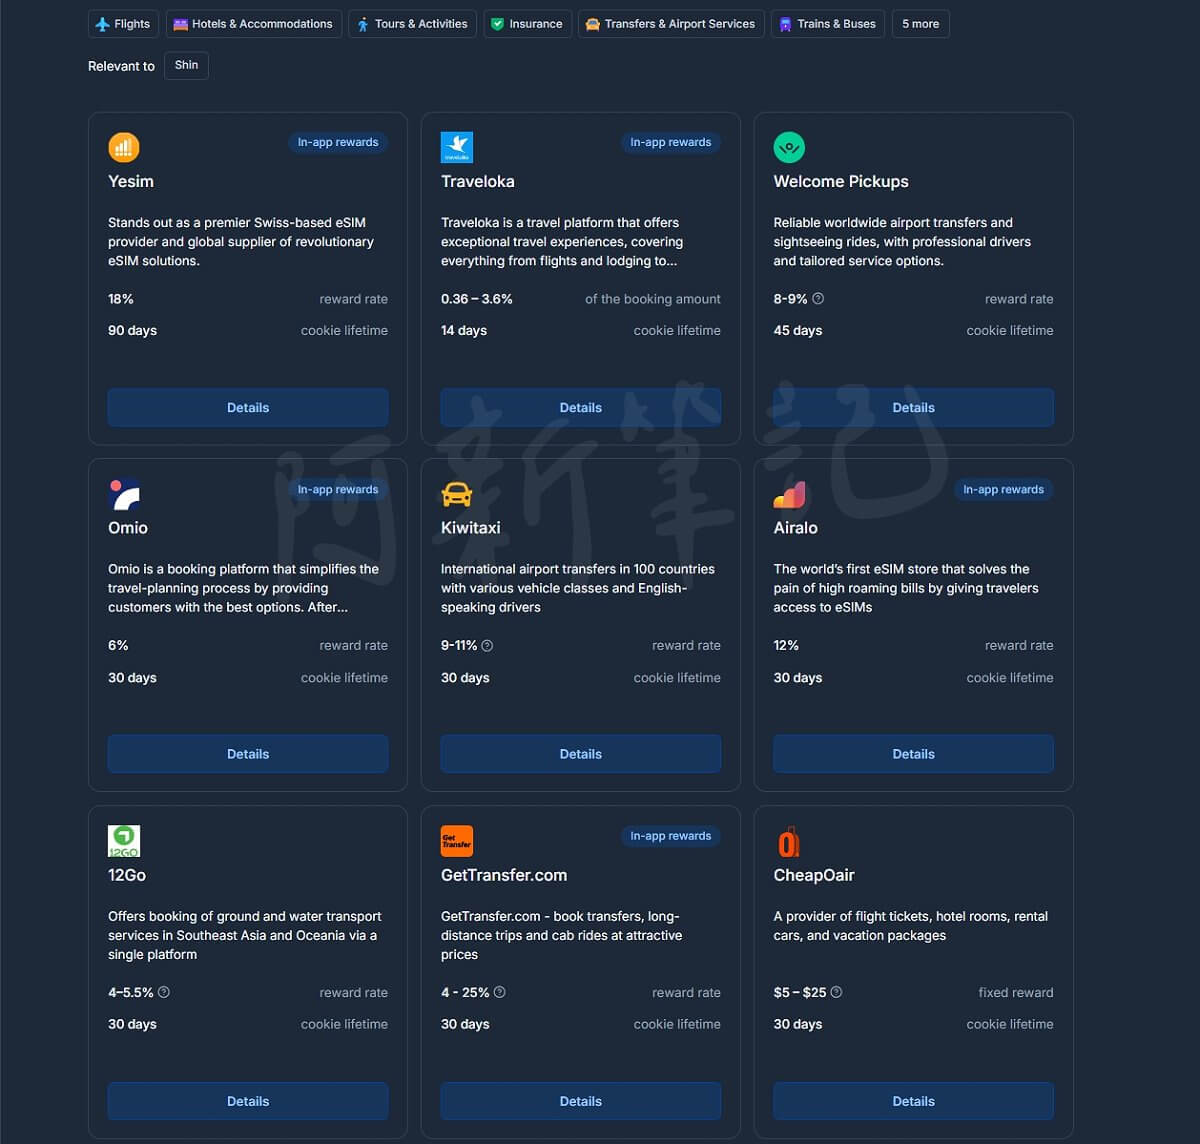Click CheapOair's fixed reward label
Screen dimensions: 1200x1144
click(1016, 992)
